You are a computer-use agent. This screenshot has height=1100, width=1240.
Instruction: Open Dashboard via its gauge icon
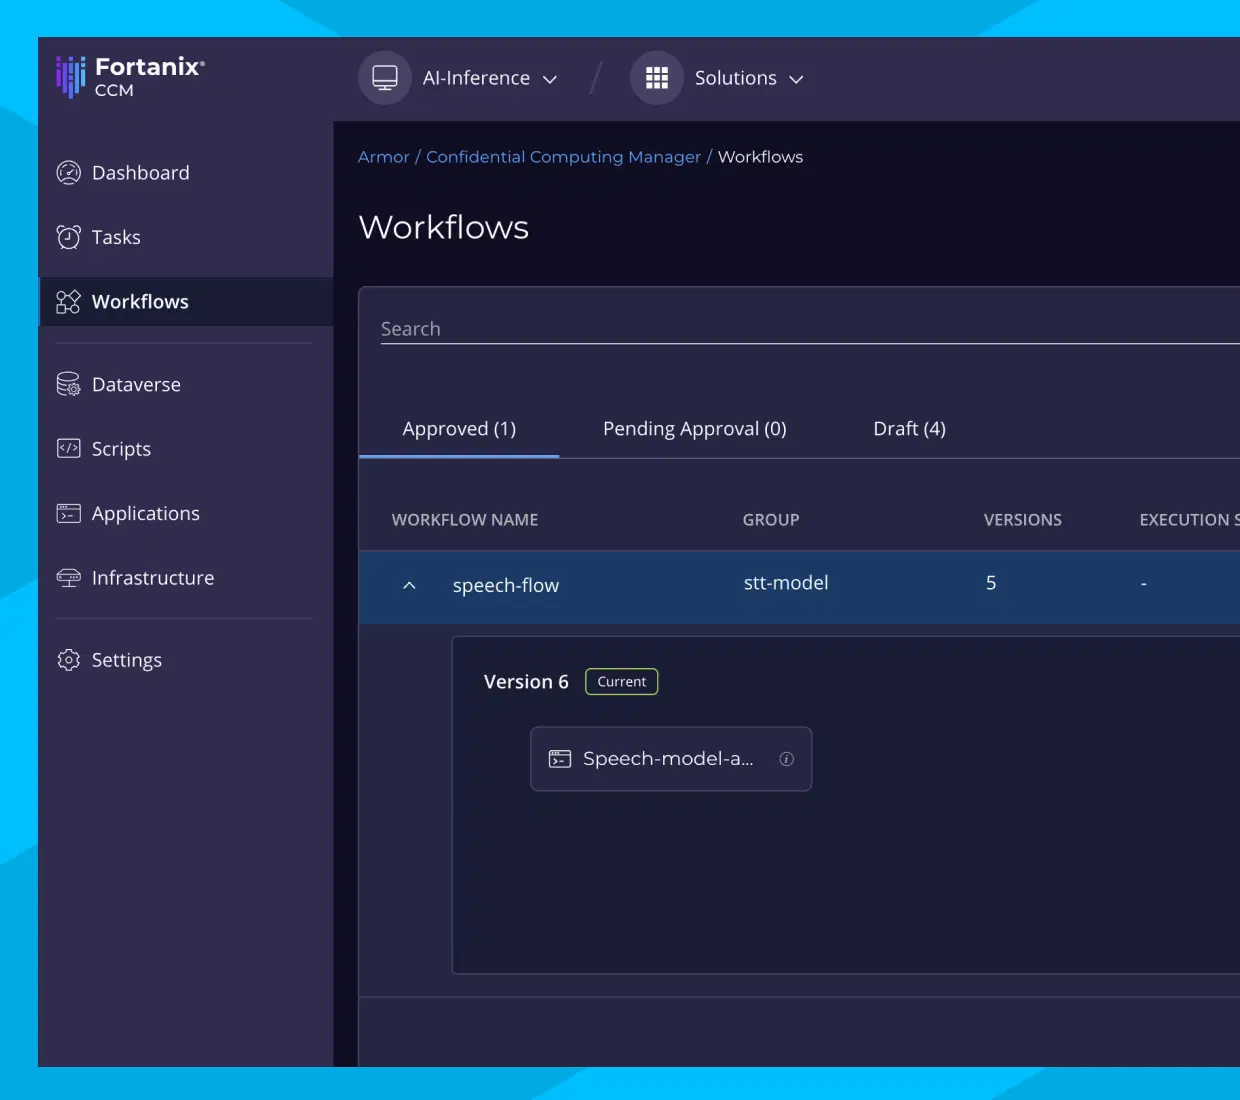[68, 173]
